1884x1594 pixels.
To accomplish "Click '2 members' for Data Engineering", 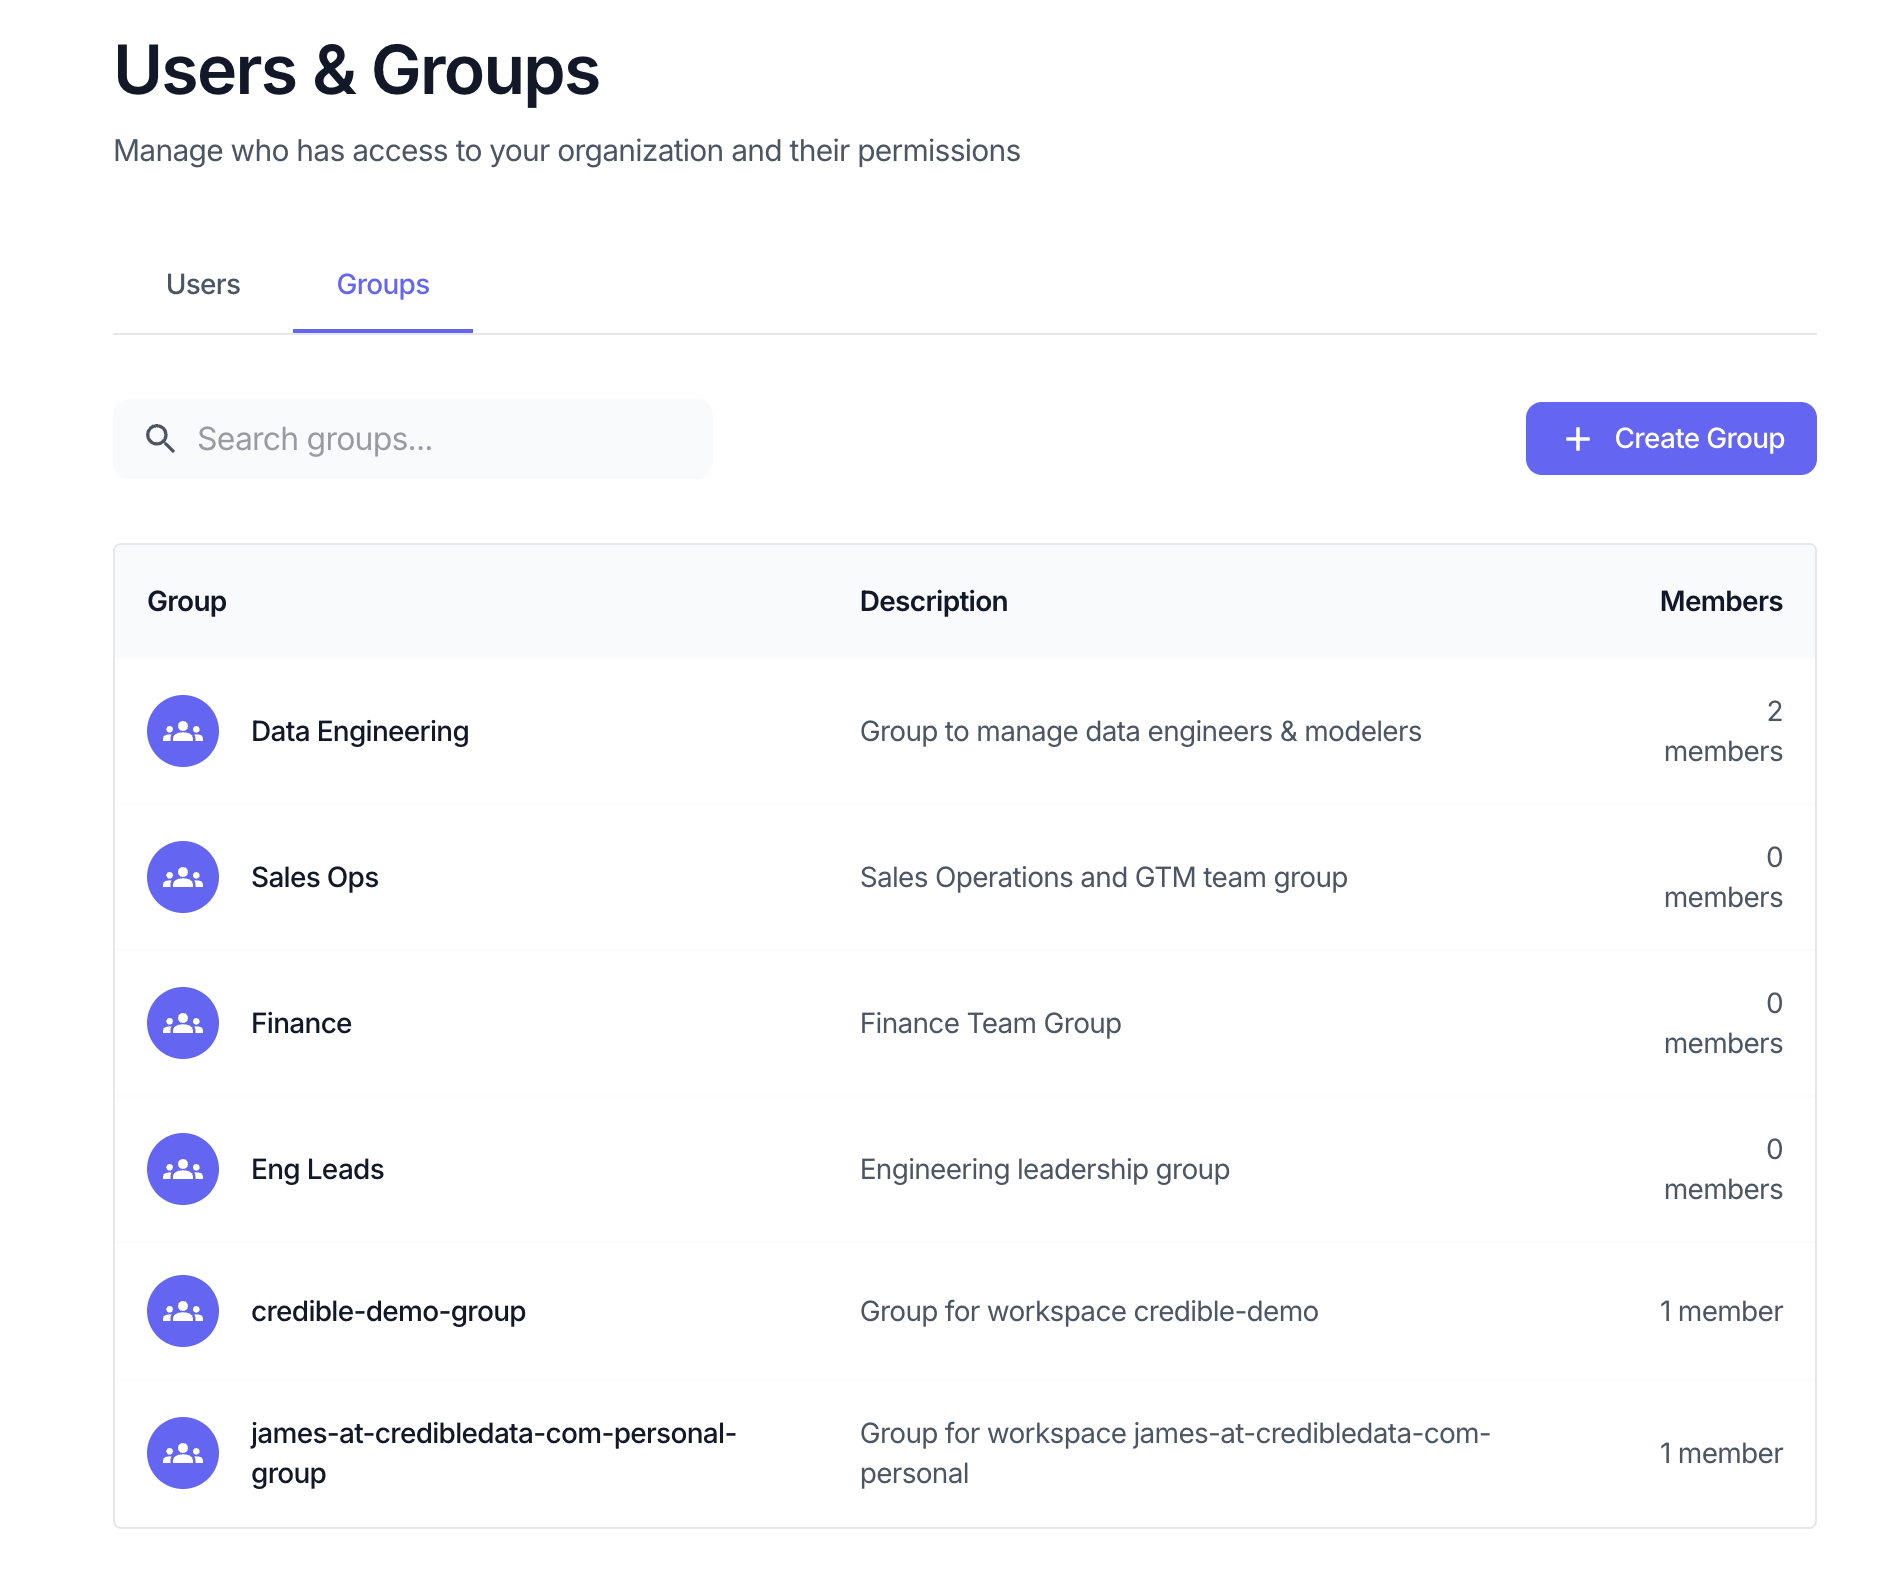I will [1723, 731].
